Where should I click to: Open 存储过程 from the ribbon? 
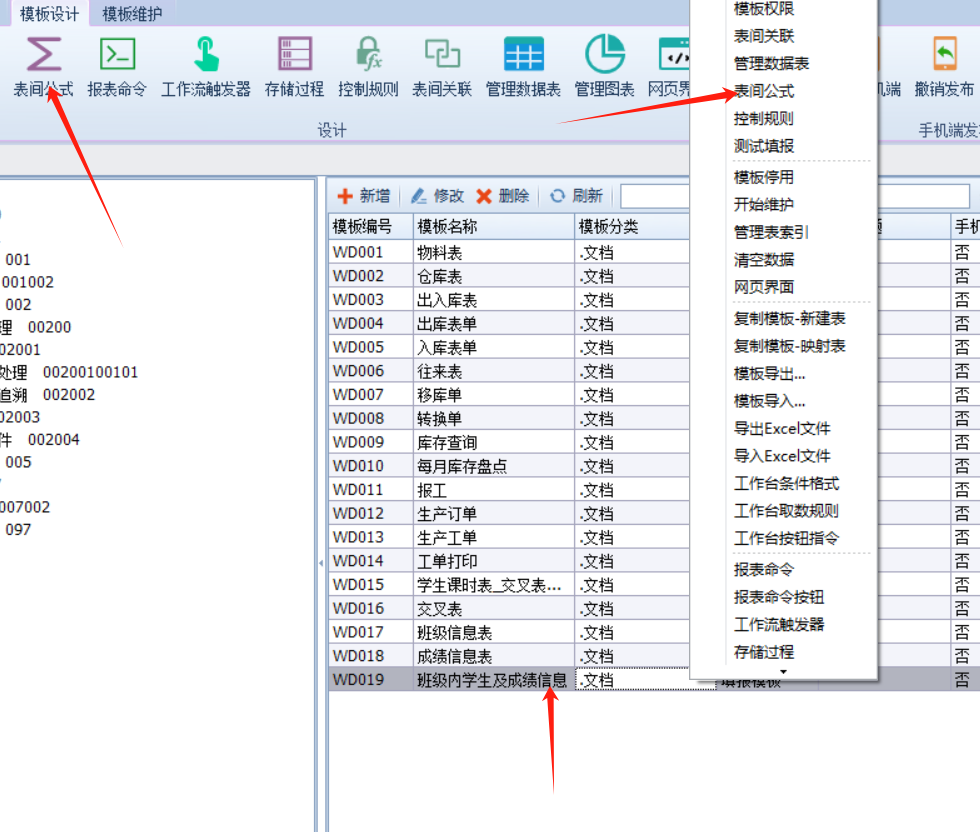pyautogui.click(x=294, y=55)
